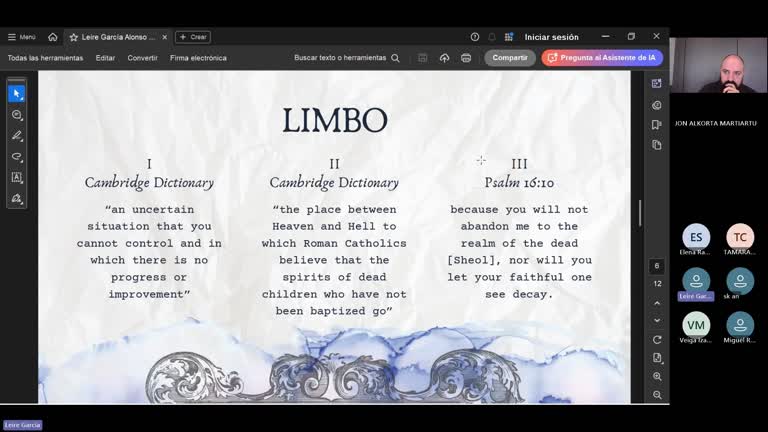Click the zoom in magnifier
Screen dimensions: 768x432
coord(657,377)
